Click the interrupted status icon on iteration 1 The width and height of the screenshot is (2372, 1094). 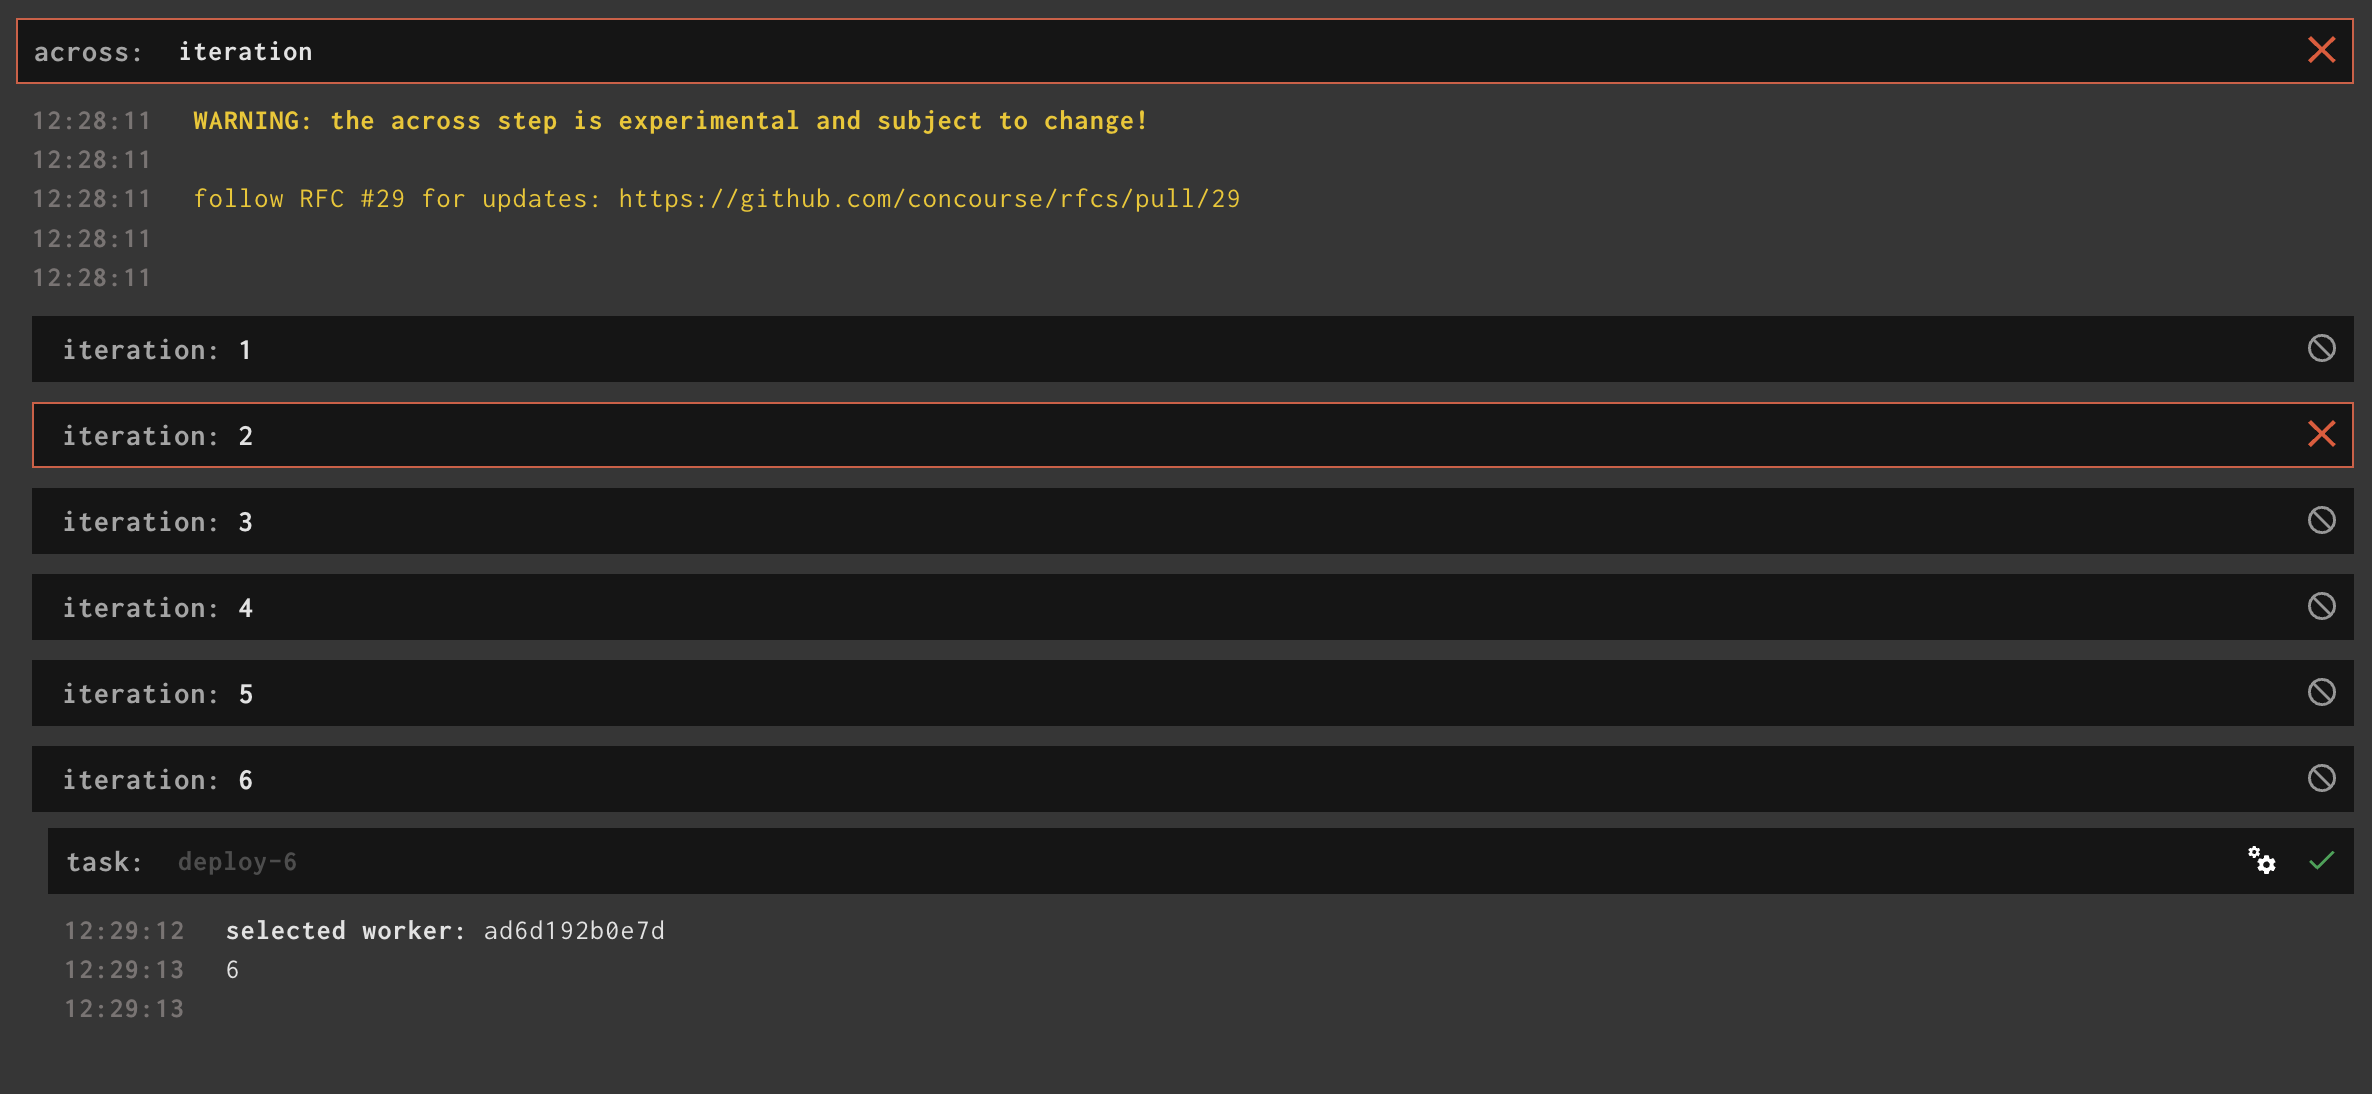click(2321, 349)
